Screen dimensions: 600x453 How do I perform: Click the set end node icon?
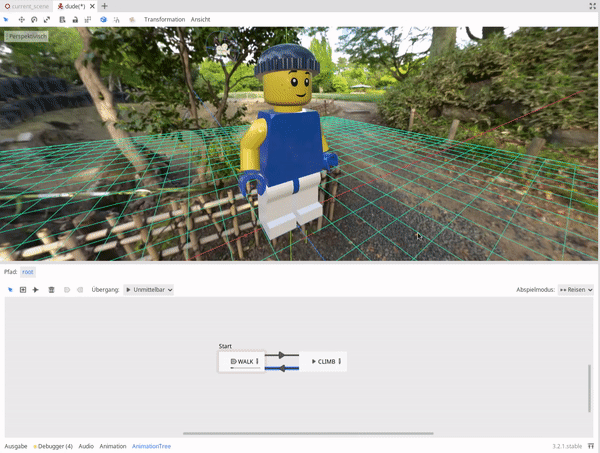(x=80, y=290)
